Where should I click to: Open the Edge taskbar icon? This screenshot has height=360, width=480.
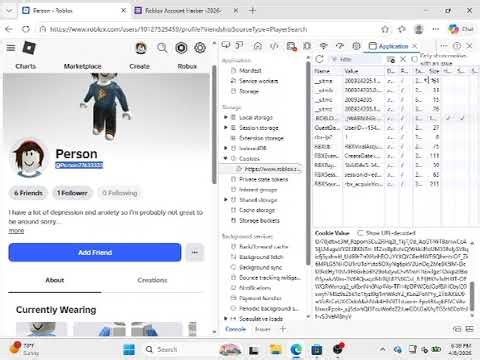[x=296, y=349]
